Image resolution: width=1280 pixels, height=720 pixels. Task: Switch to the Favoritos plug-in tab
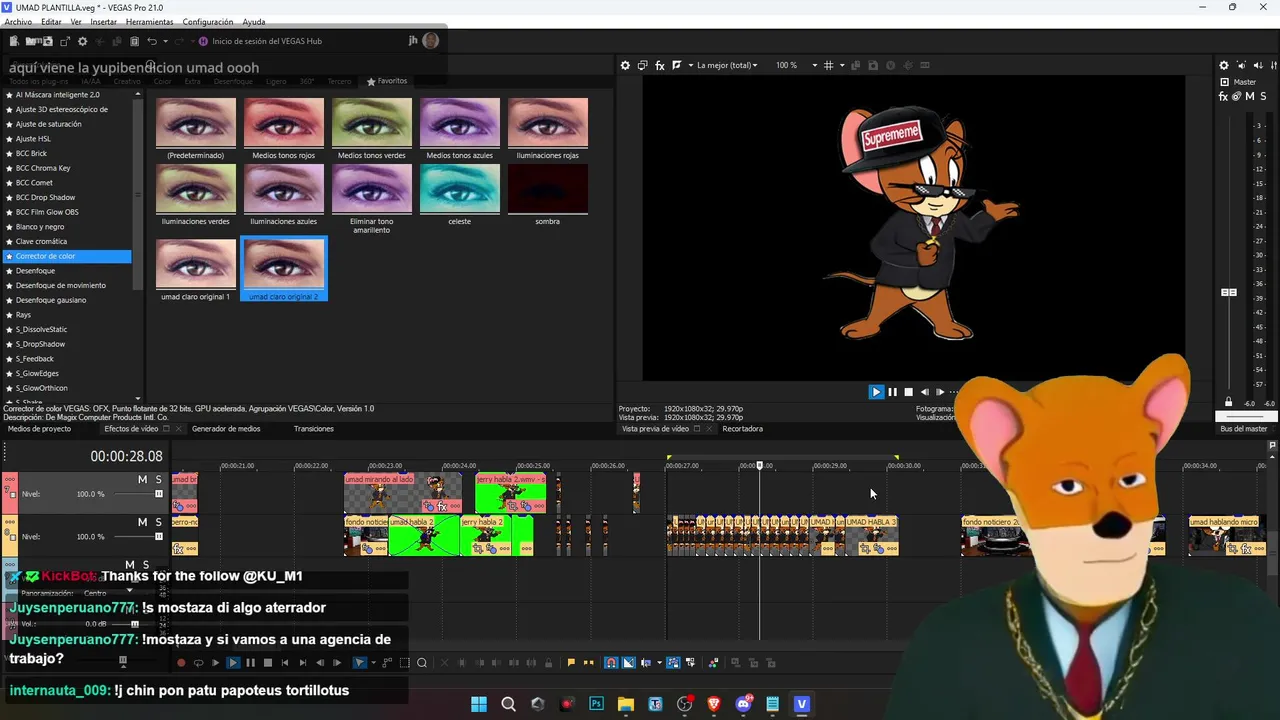(x=387, y=81)
